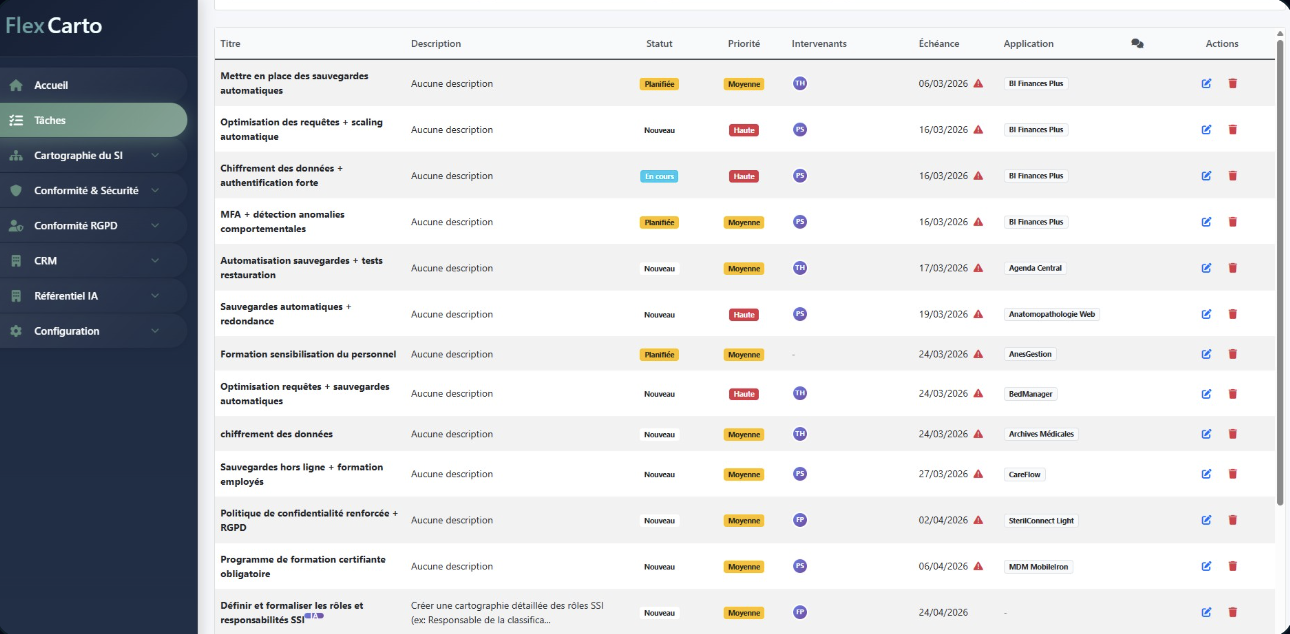The width and height of the screenshot is (1290, 634).
Task: Click the Accueil home icon in sidebar
Action: [16, 86]
